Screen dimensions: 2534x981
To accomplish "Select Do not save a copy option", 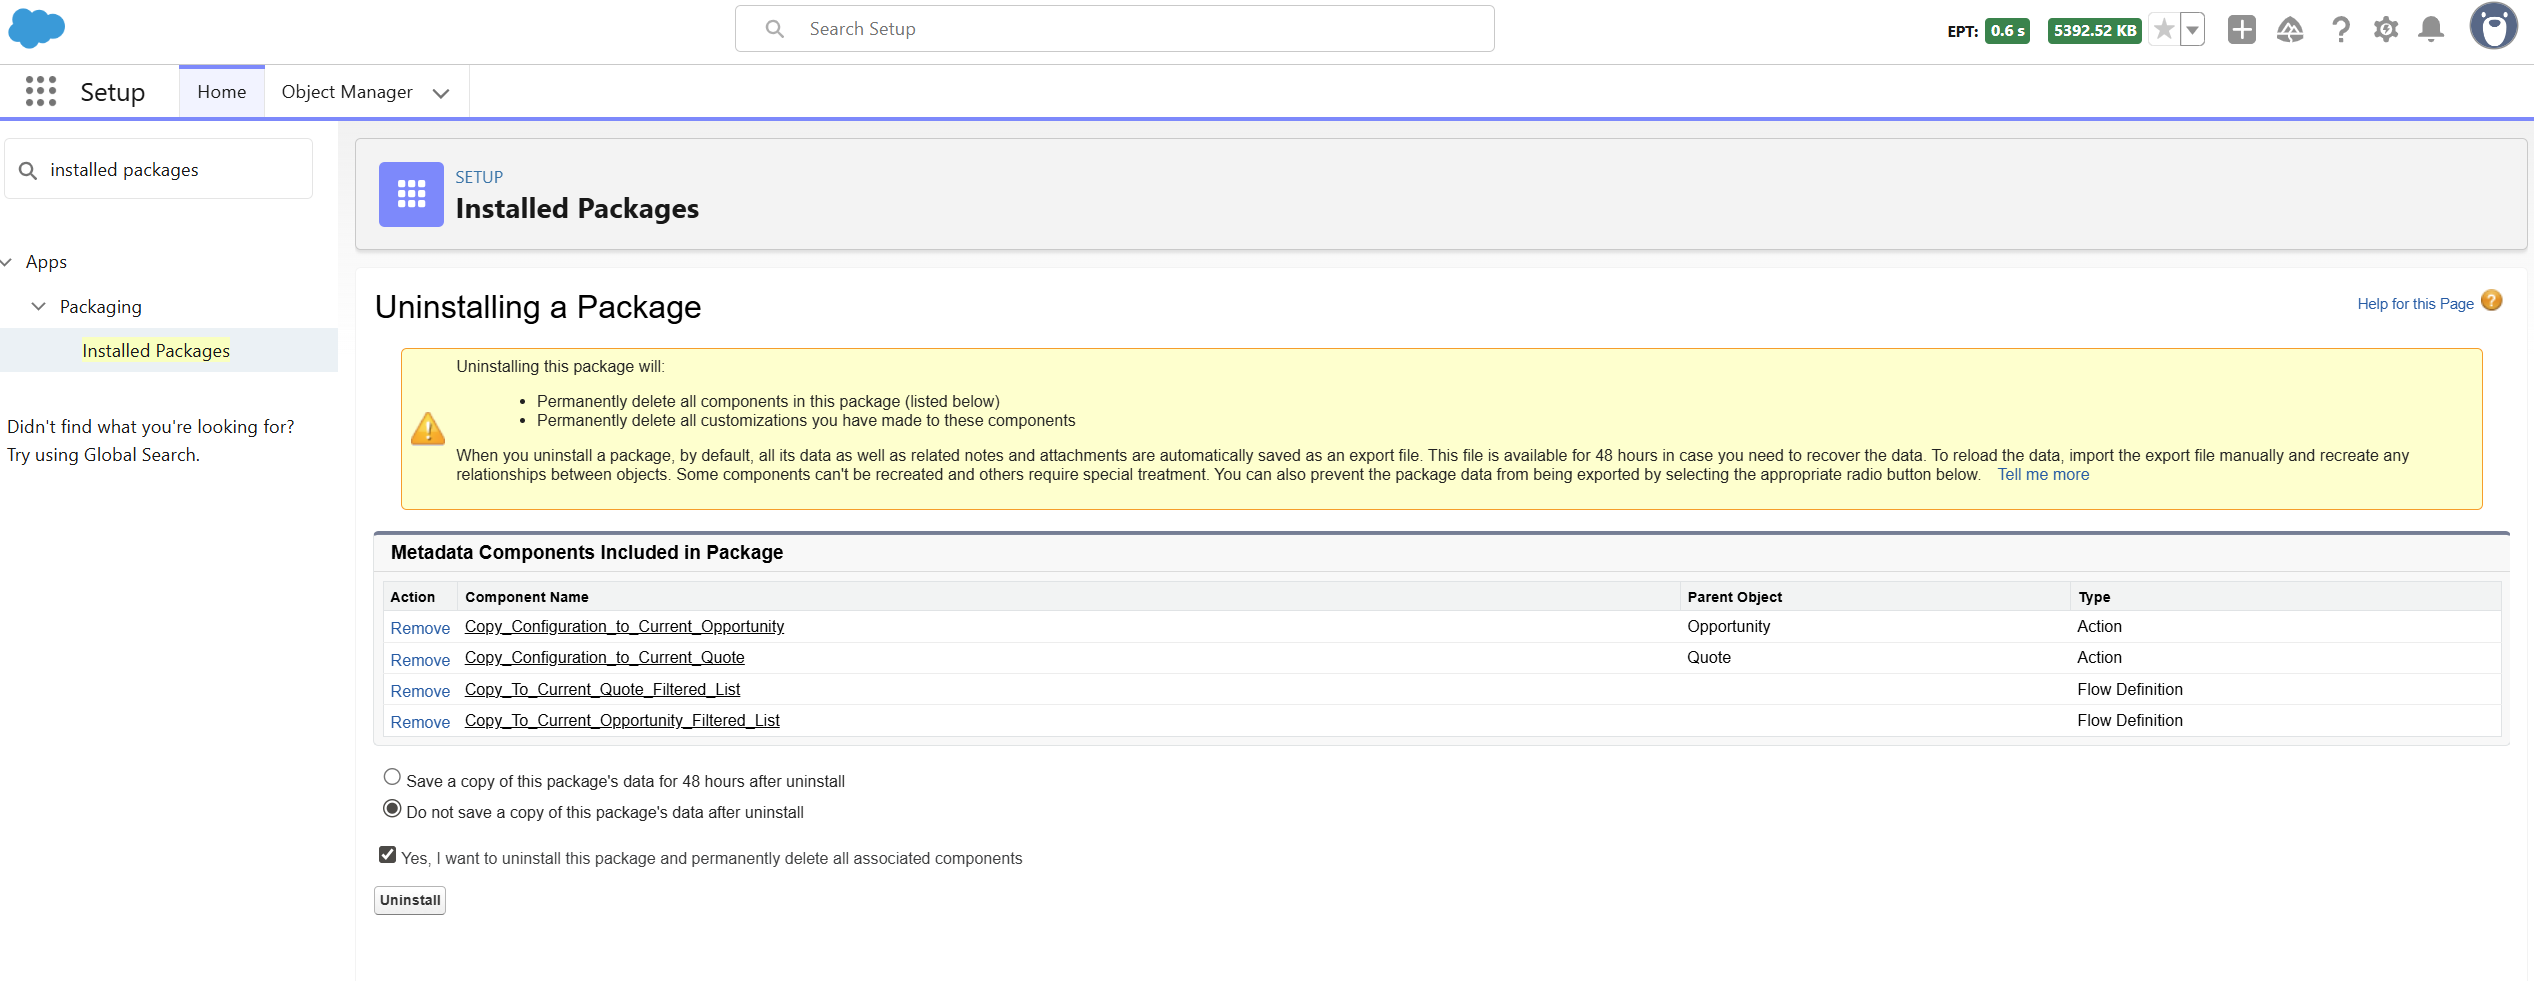I will 392,808.
